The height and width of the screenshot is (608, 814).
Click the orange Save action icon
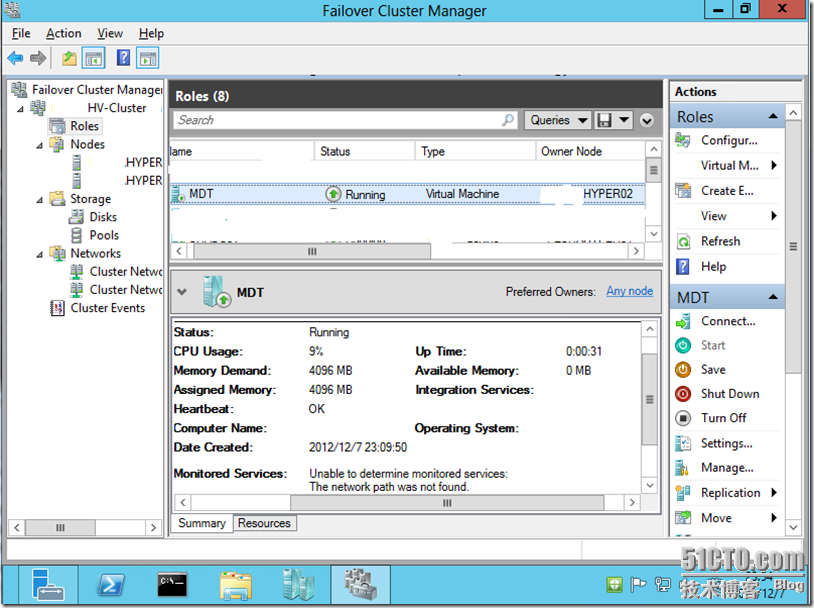tap(683, 370)
